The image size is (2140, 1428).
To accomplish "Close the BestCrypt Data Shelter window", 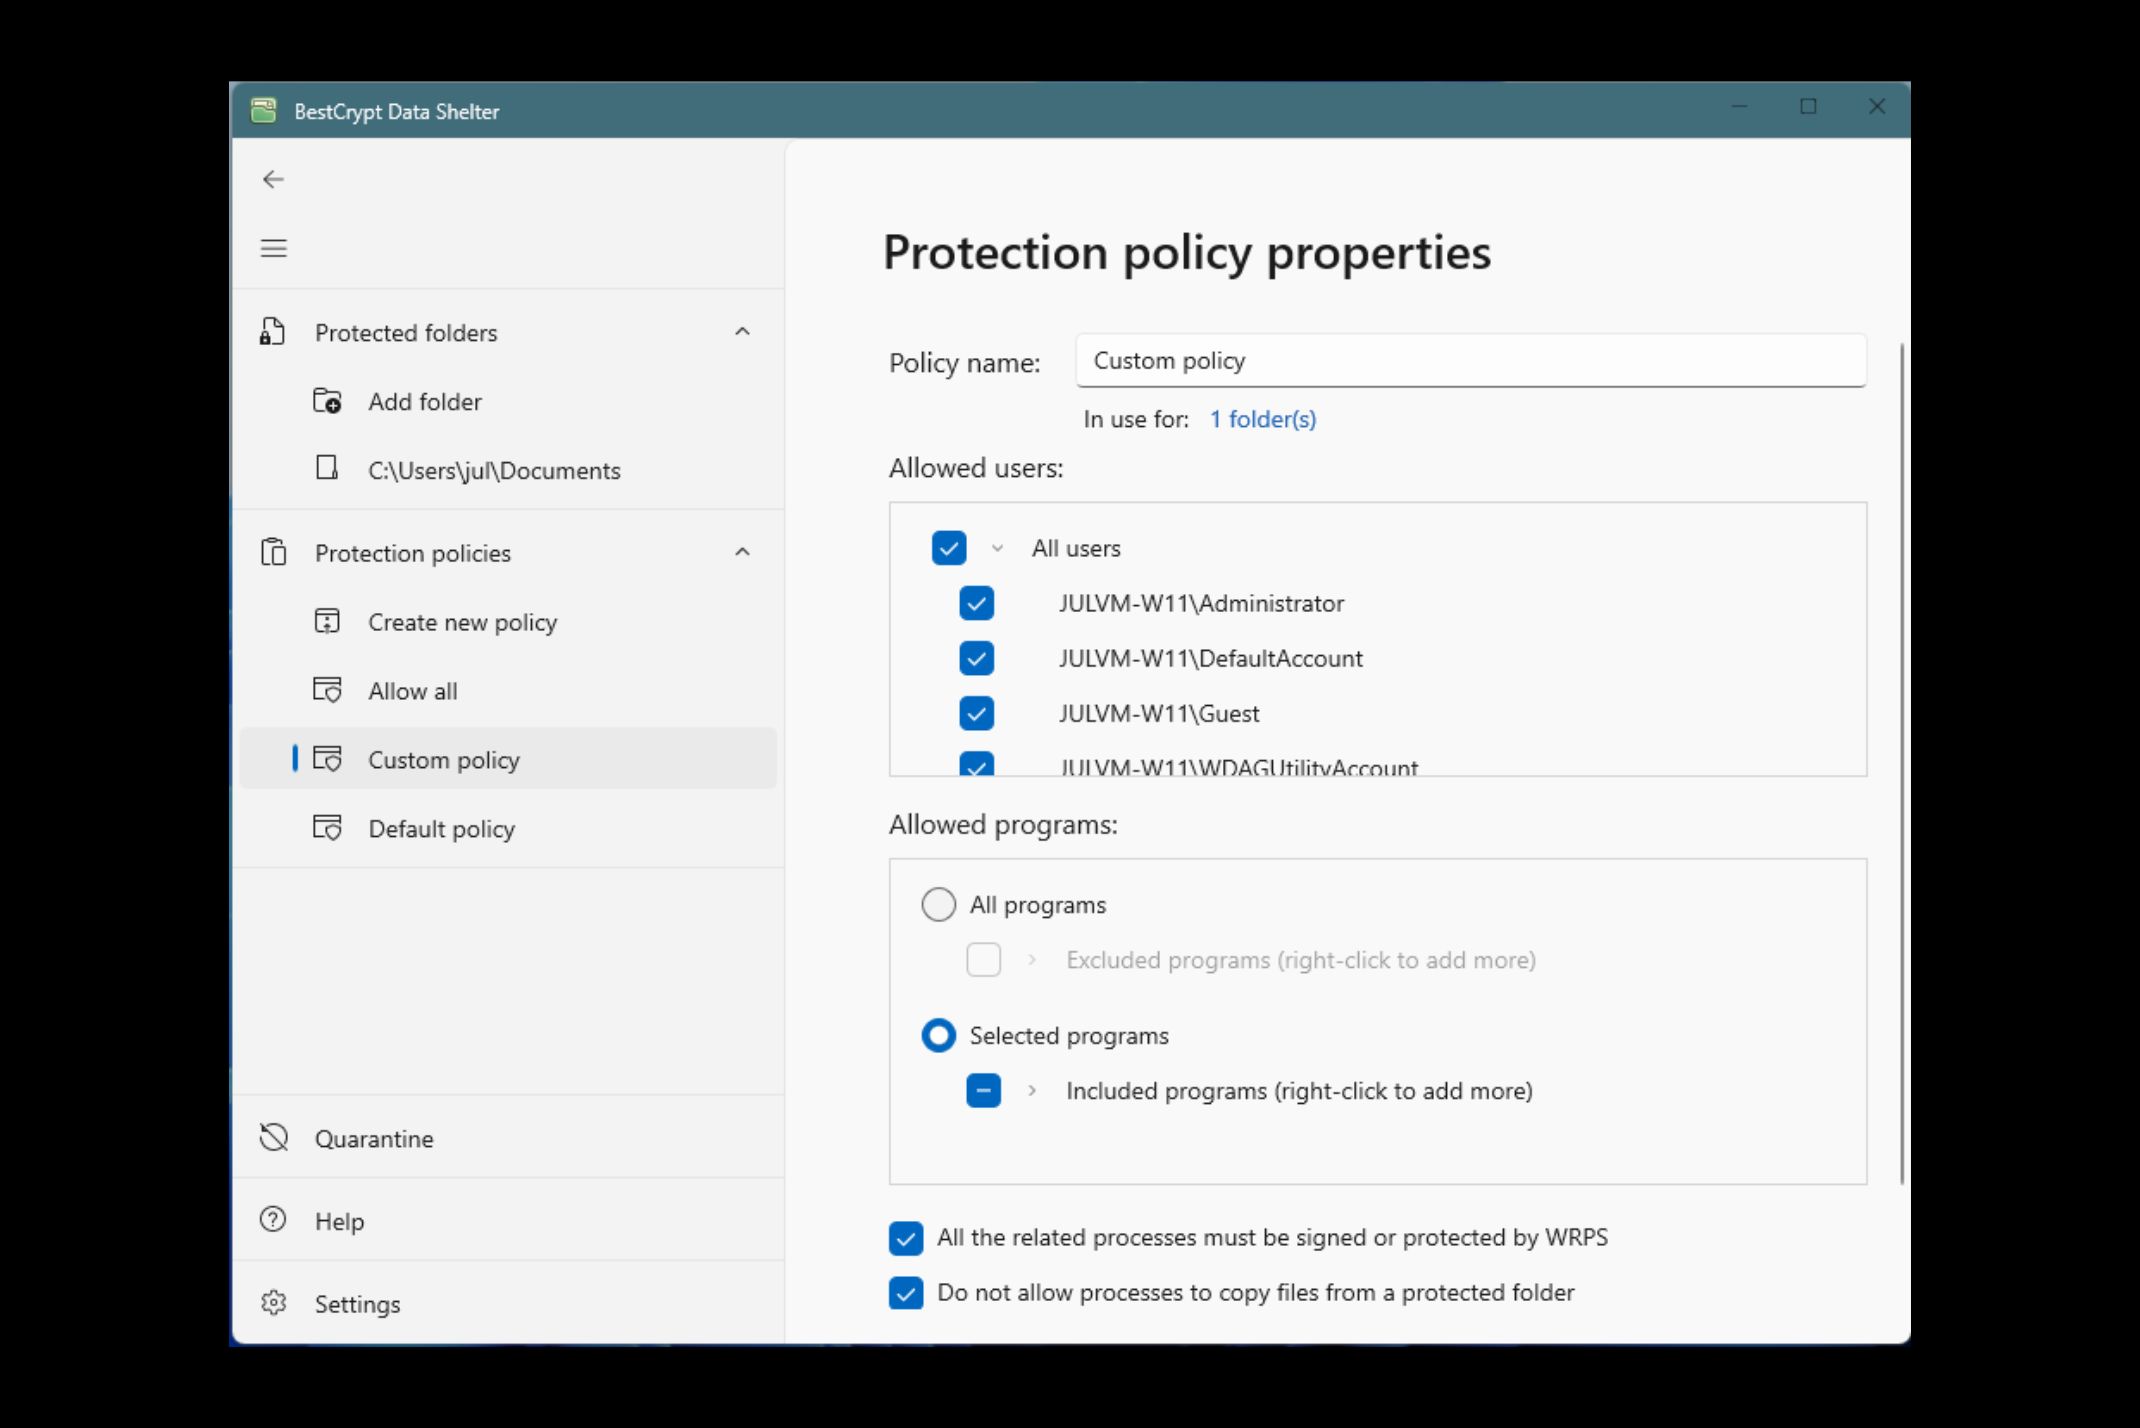I will [1877, 106].
